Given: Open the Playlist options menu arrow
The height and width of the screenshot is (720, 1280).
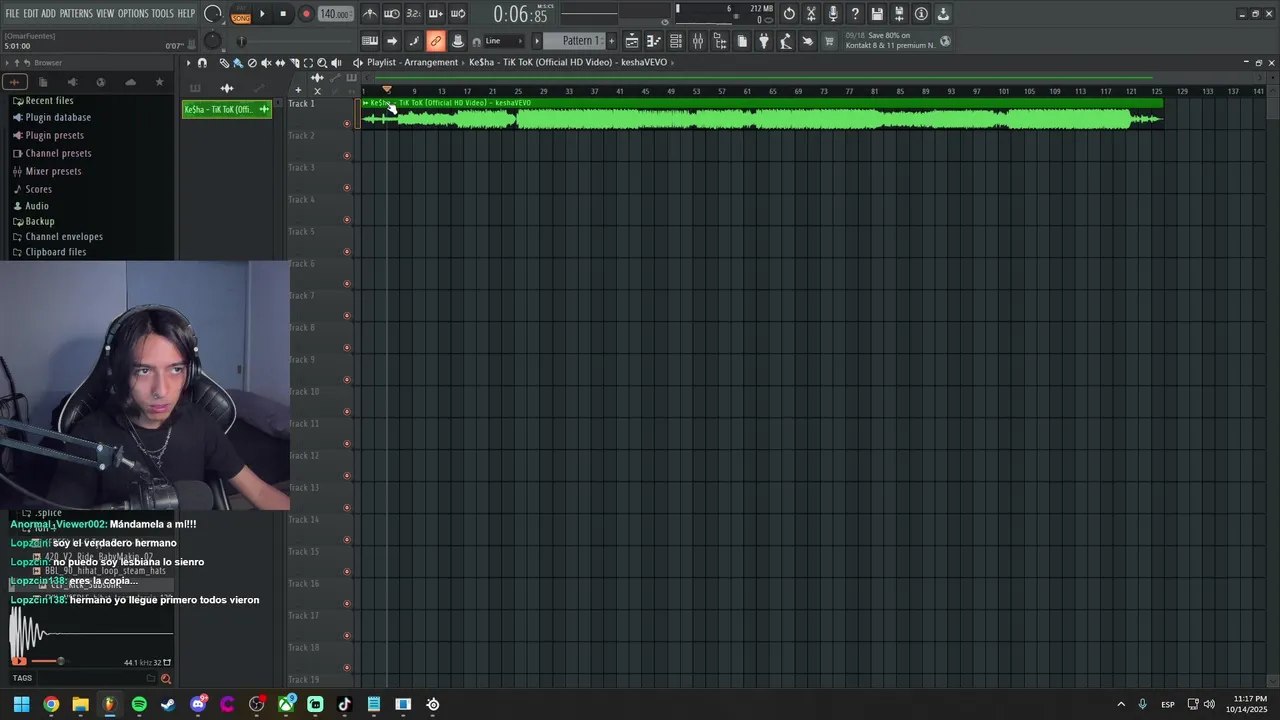Looking at the screenshot, I should pos(188,63).
